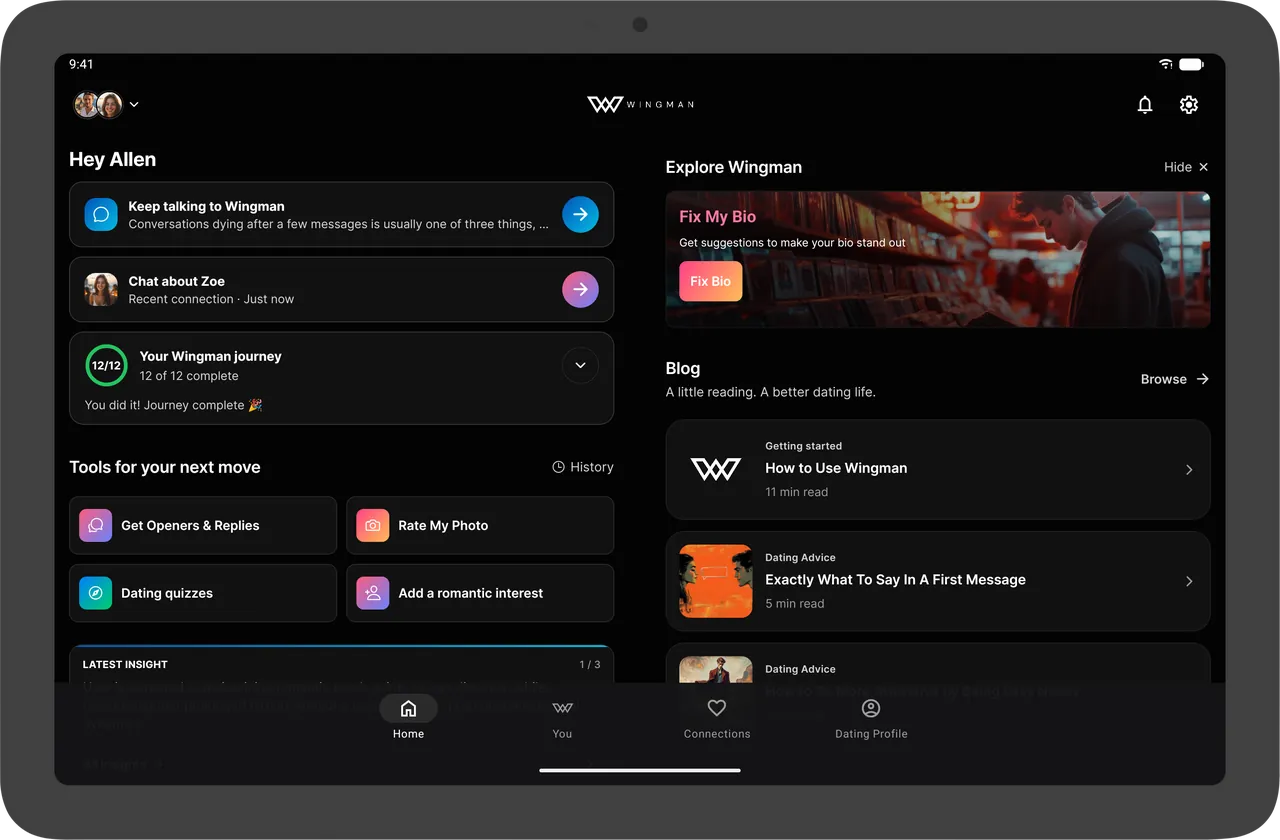1280x840 pixels.
Task: Click the Rate My Photo camera icon
Action: 373,525
